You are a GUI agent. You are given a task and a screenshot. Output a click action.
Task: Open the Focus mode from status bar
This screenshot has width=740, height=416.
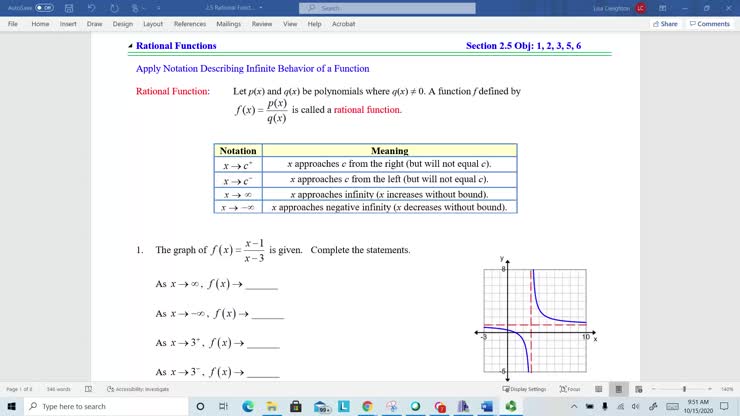pyautogui.click(x=570, y=389)
